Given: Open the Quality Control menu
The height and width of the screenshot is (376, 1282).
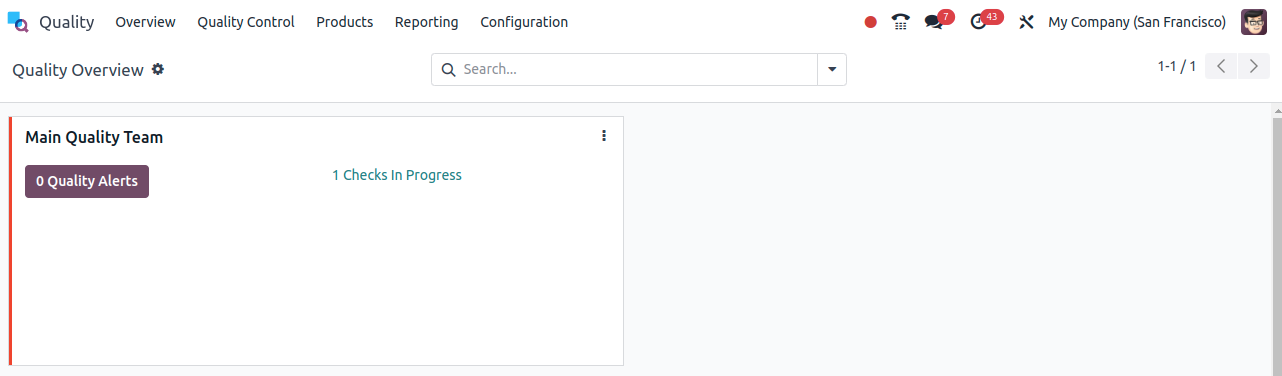Looking at the screenshot, I should pos(246,22).
